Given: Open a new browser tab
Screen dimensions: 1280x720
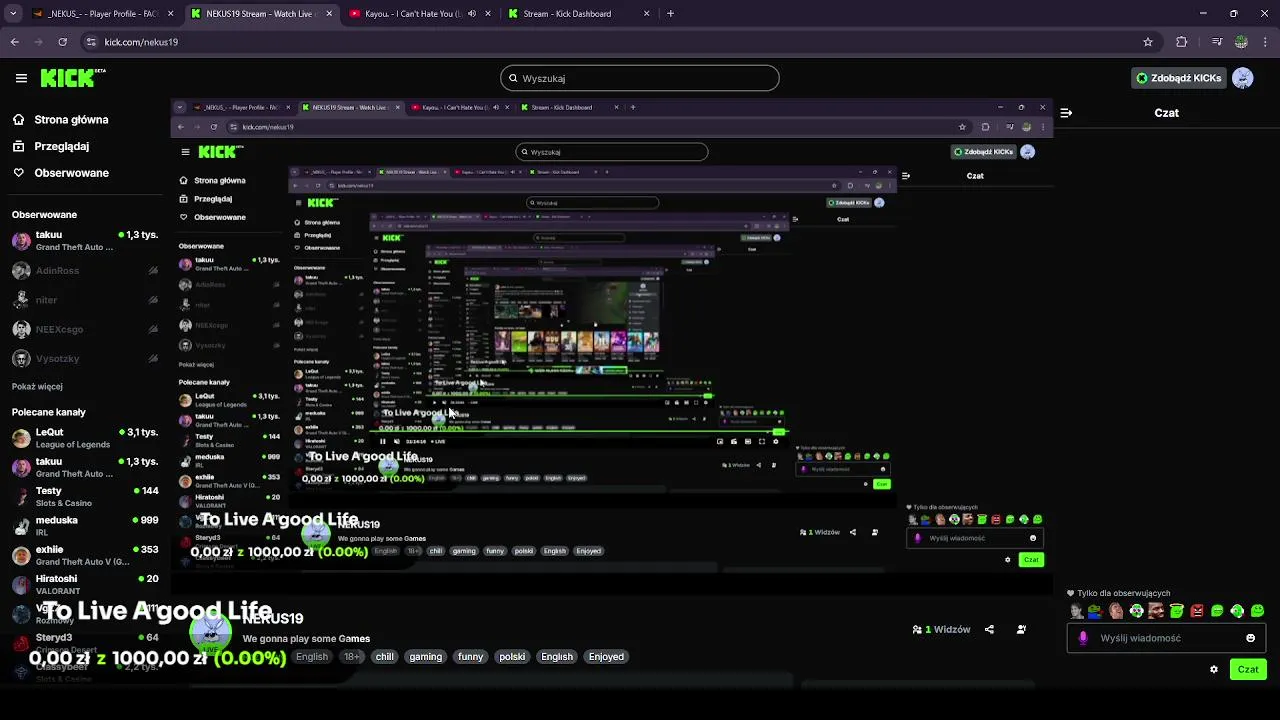Looking at the screenshot, I should (x=670, y=14).
